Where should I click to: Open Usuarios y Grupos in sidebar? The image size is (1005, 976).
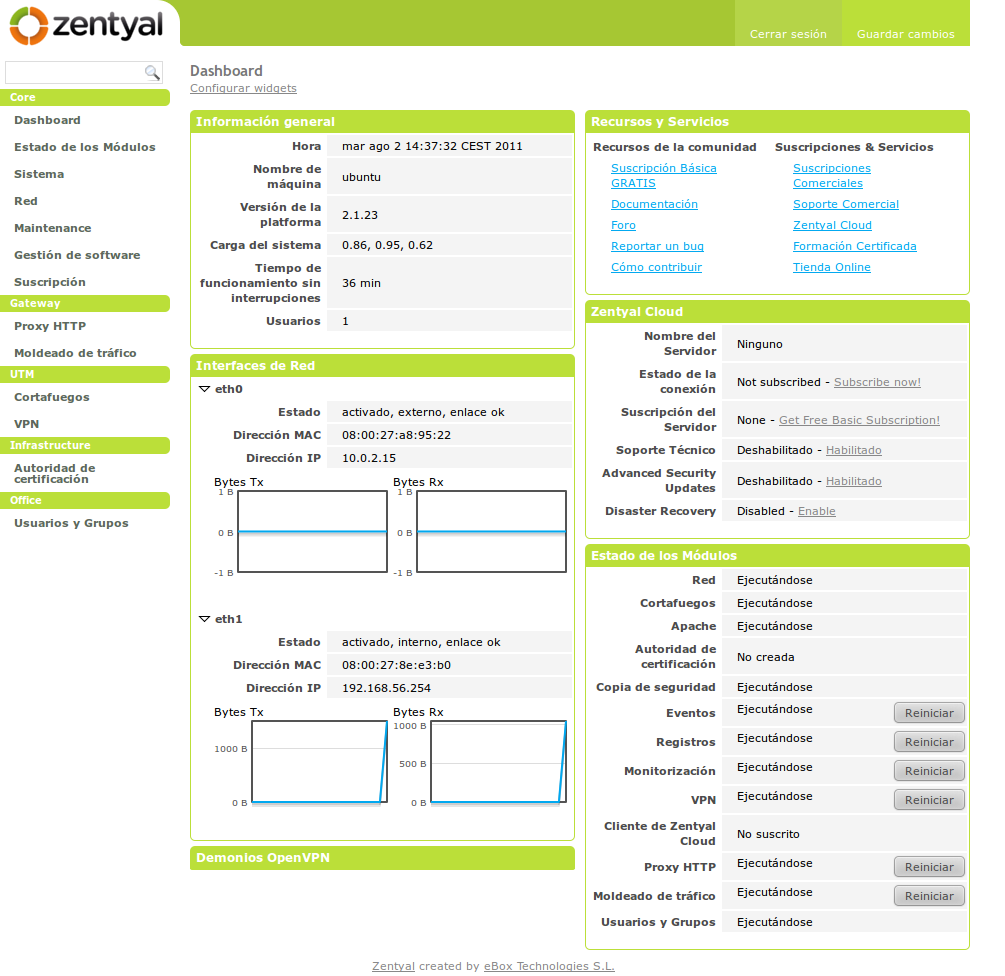(71, 523)
